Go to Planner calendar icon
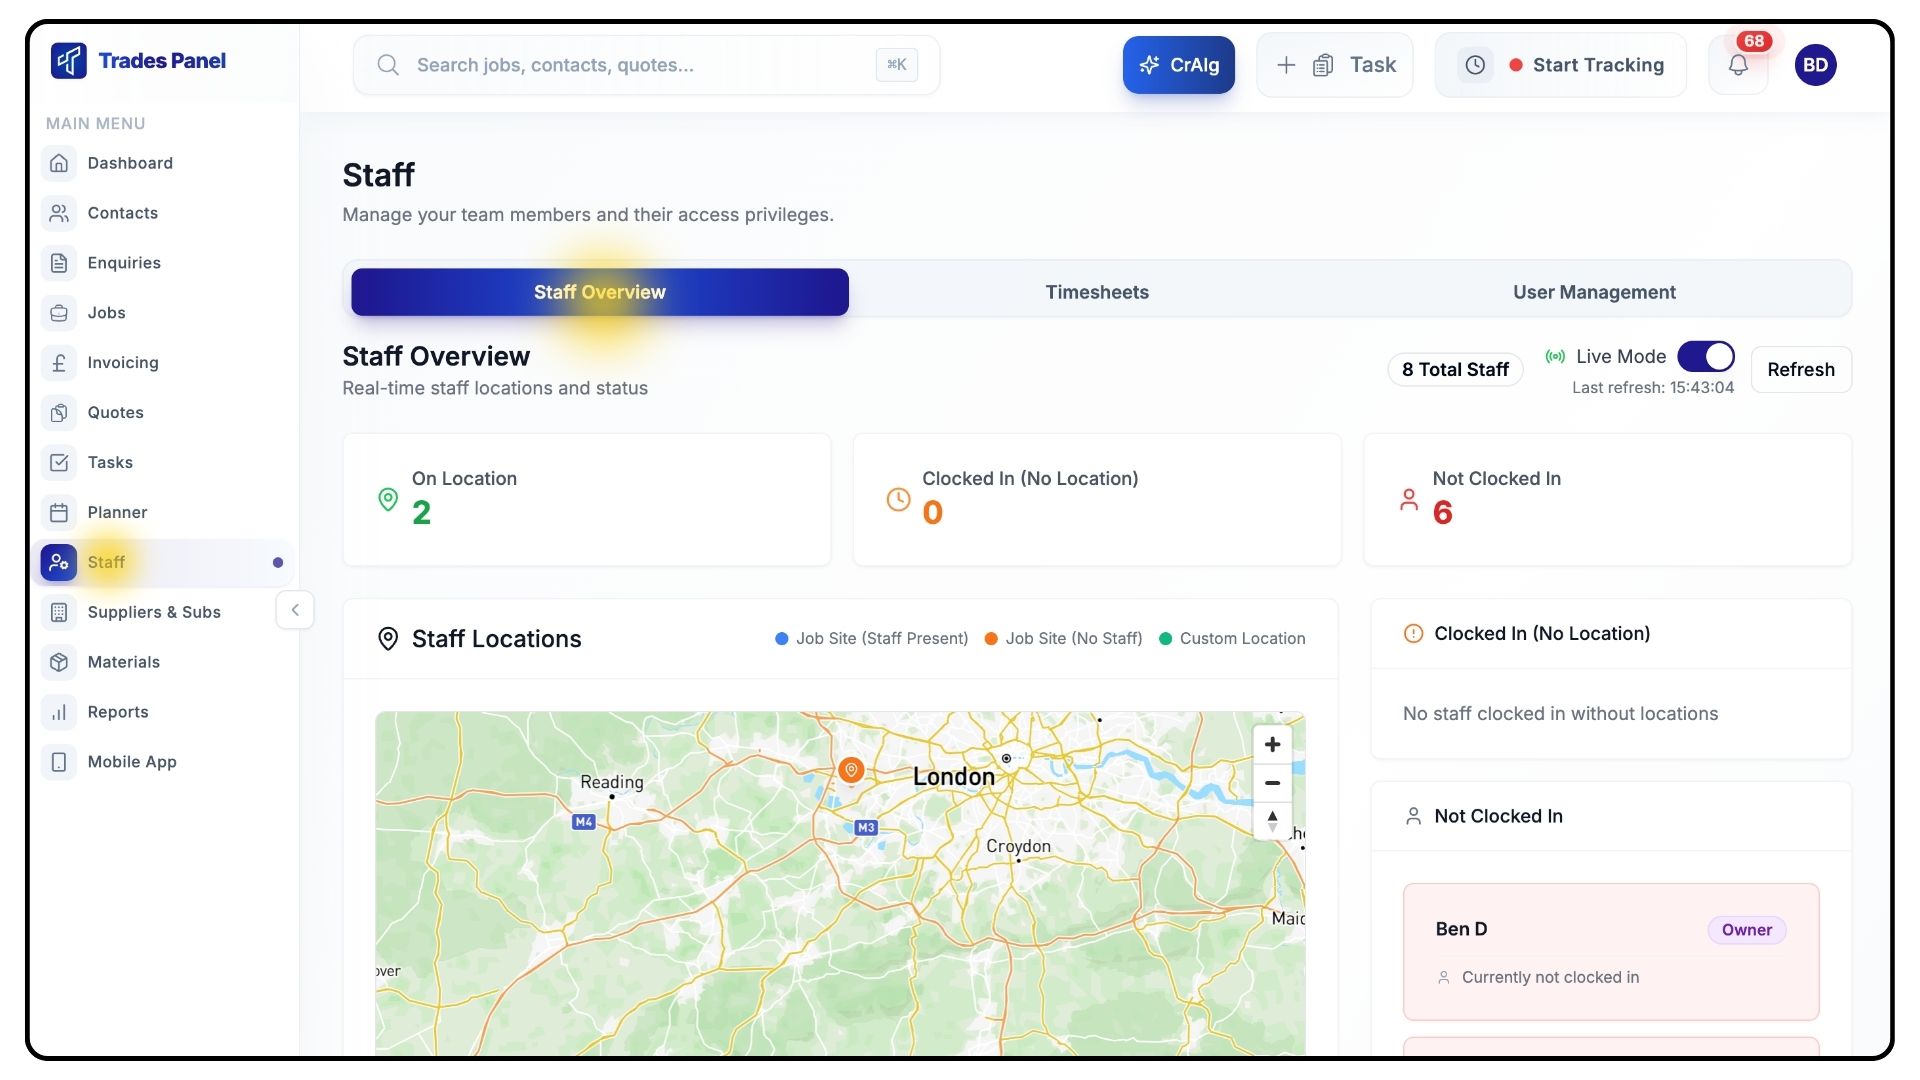The height and width of the screenshot is (1080, 1920). (x=59, y=513)
